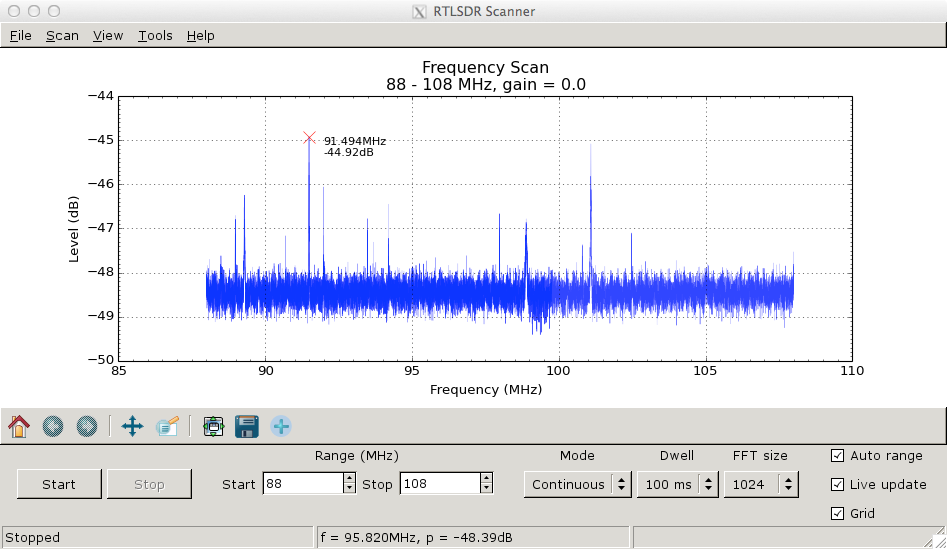Viewport: 947px width, 549px height.
Task: Click the peak value -44.92dB label
Action: click(x=348, y=152)
